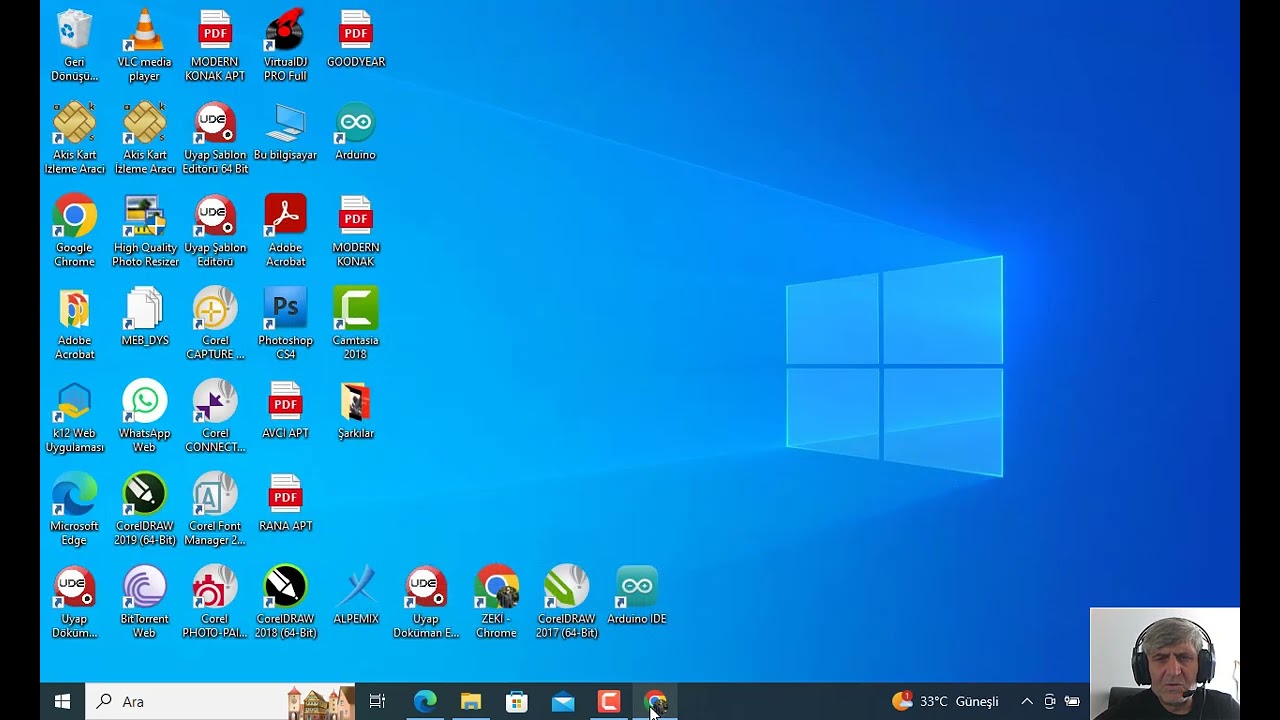Select CorelDRAW 2017 (64-Bit) shortcut
1280x720 pixels.
(x=567, y=604)
